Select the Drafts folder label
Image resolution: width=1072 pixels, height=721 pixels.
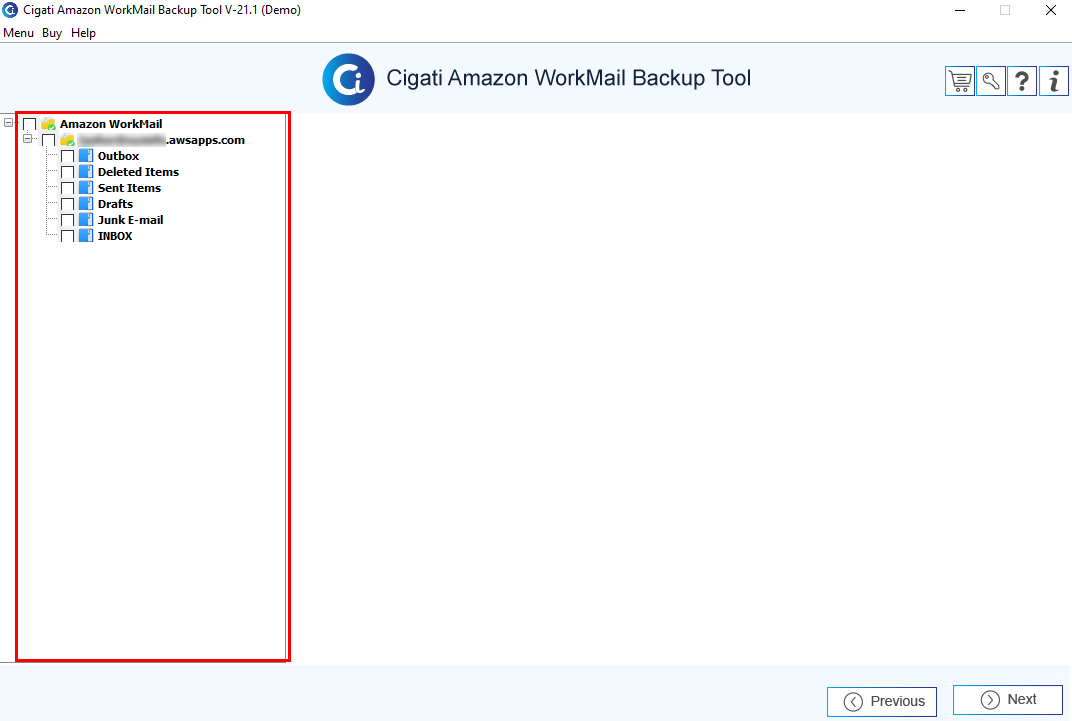pos(116,204)
